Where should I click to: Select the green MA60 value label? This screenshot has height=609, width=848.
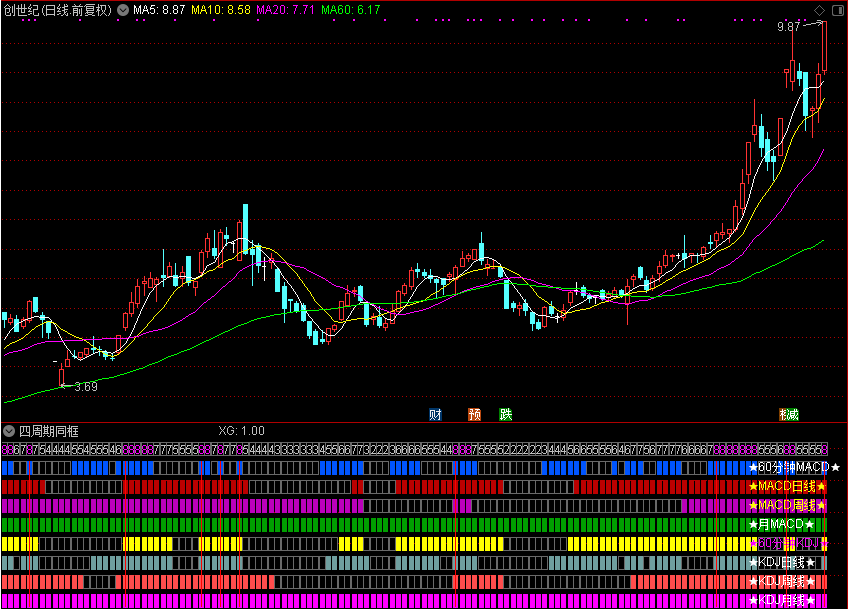(350, 10)
